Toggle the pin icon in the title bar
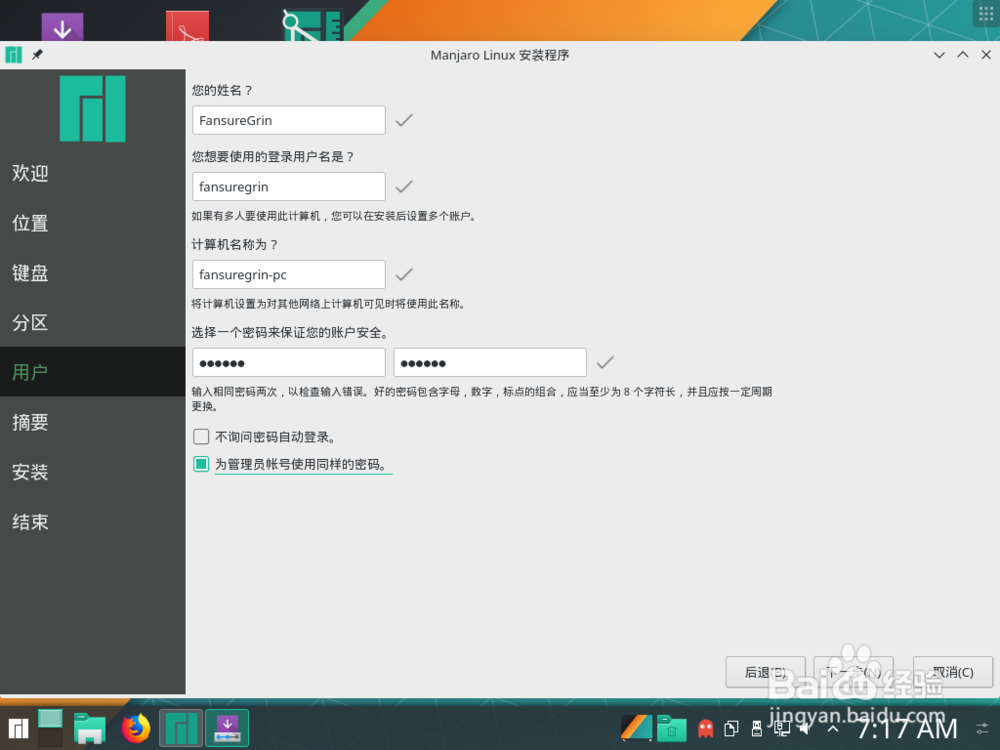 click(x=37, y=55)
